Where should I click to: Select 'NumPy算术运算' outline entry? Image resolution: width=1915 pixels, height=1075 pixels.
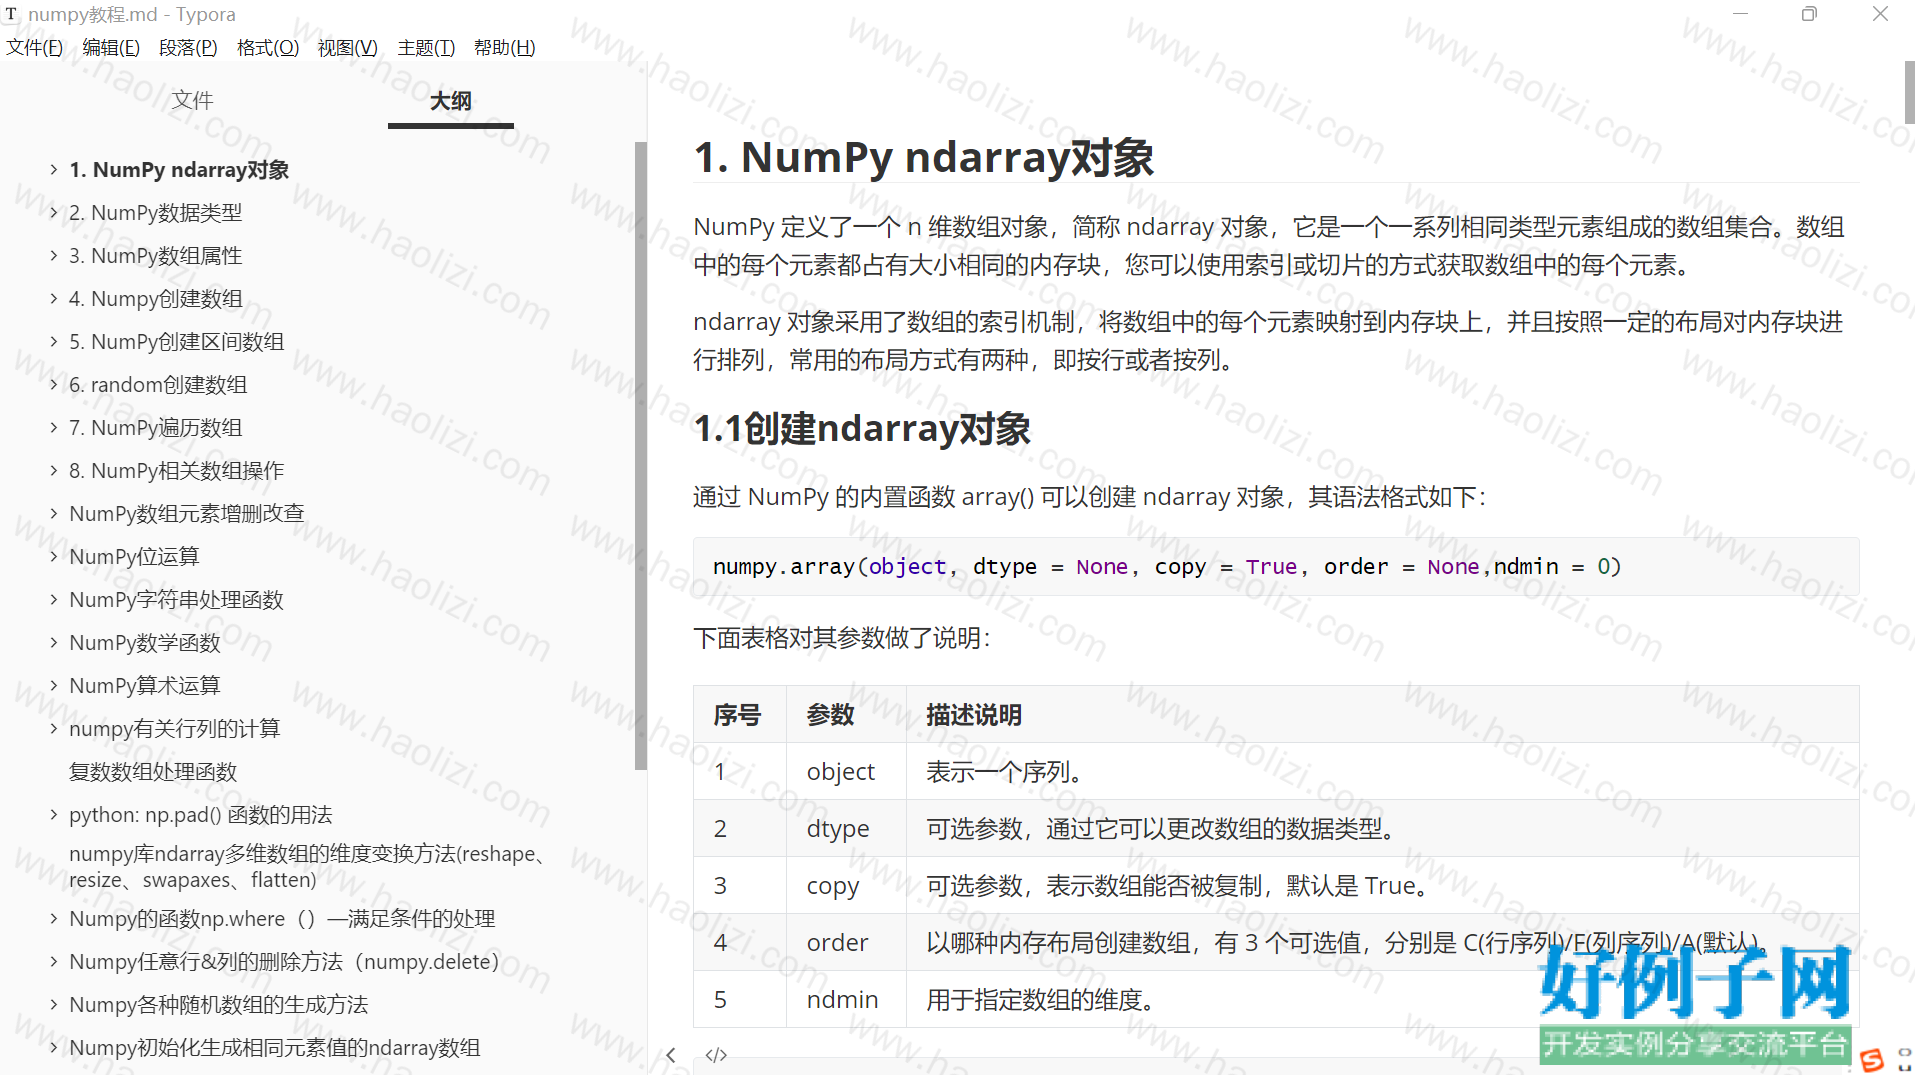(x=145, y=686)
